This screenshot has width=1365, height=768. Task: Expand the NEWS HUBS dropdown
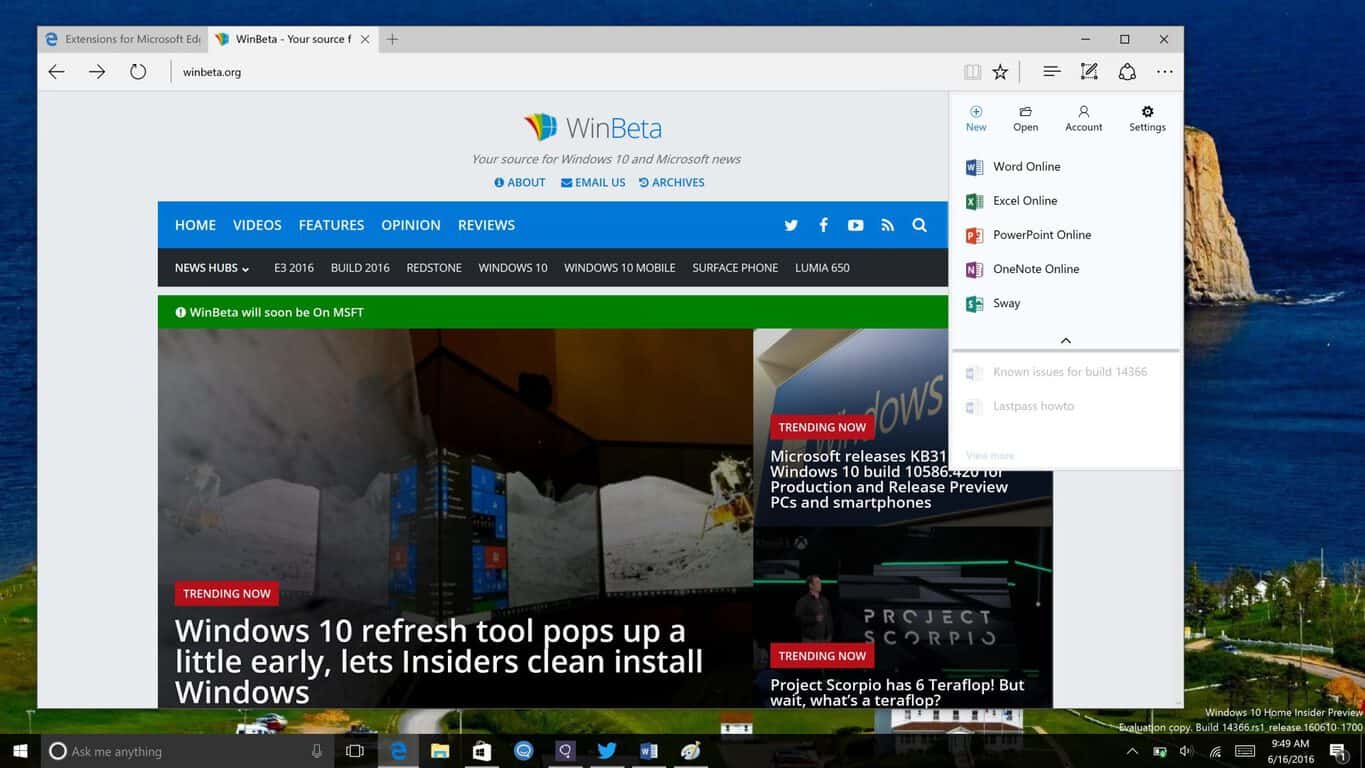(212, 268)
